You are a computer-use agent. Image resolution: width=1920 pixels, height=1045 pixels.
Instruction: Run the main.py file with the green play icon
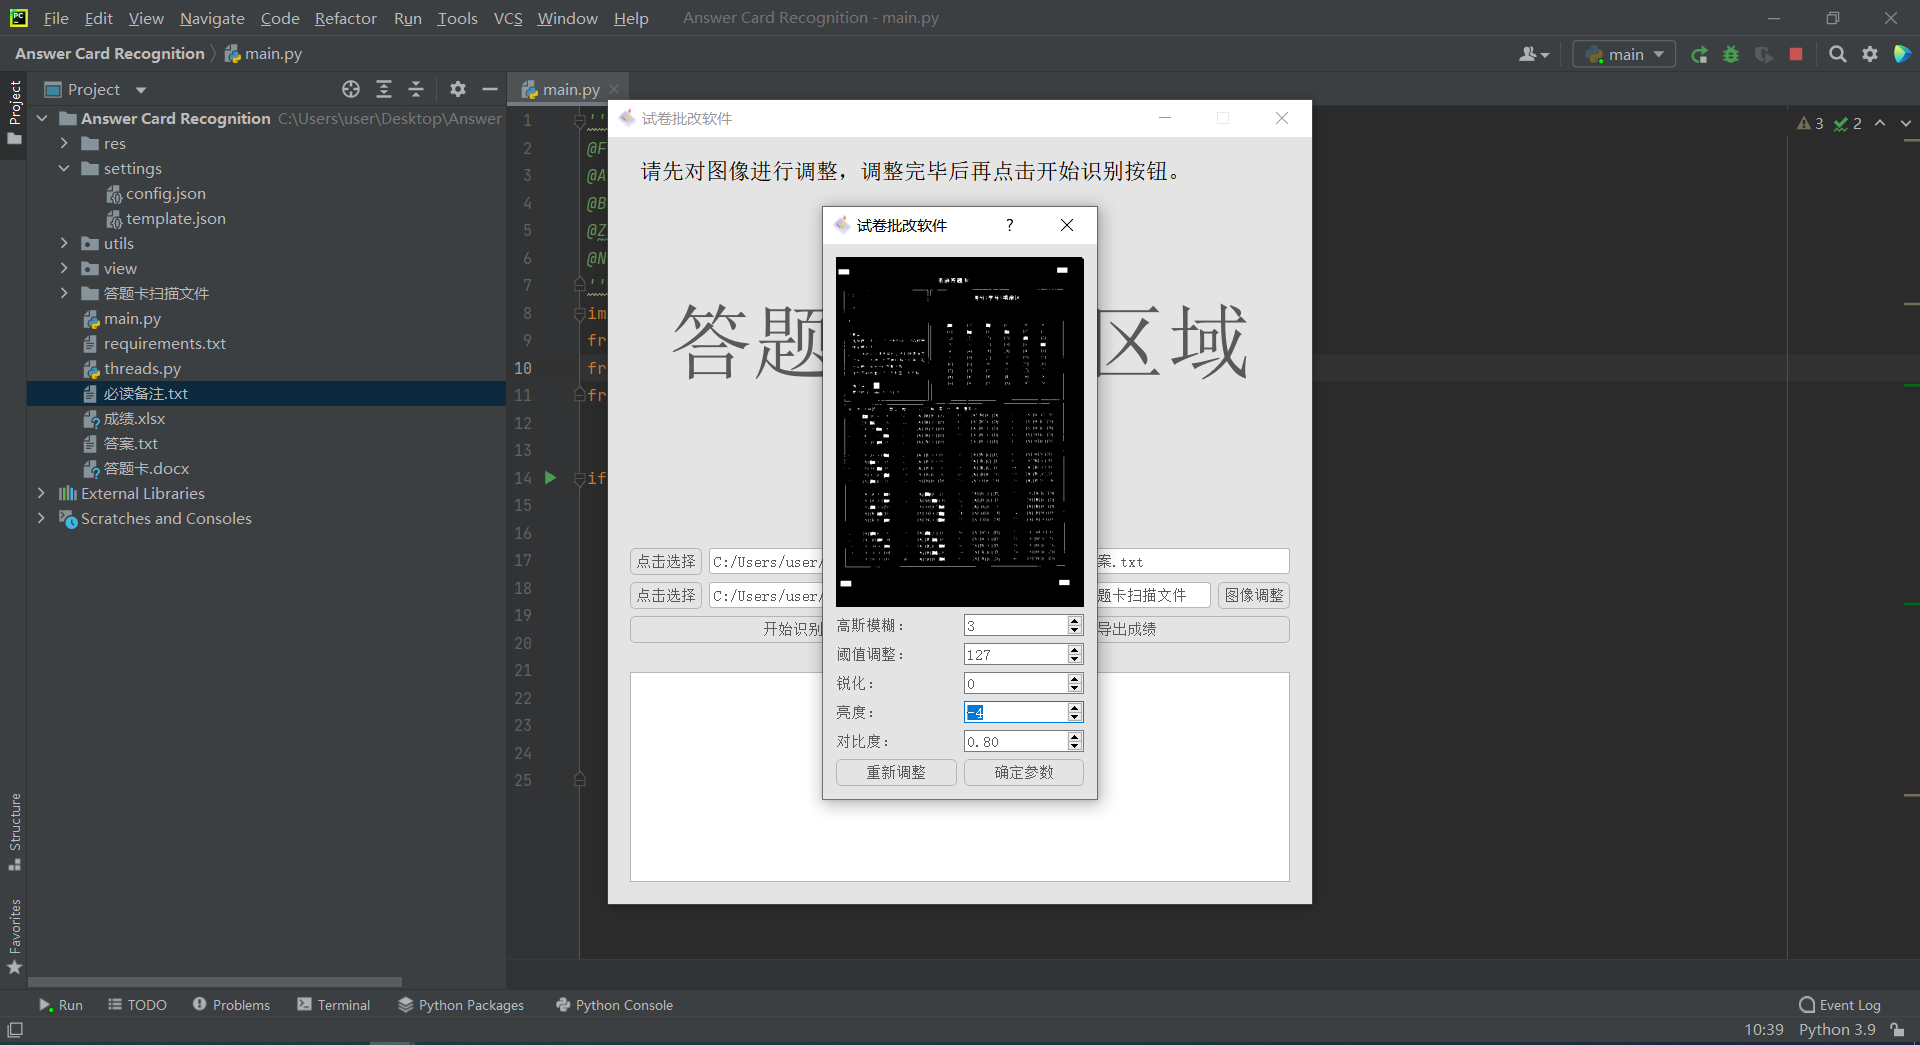click(x=550, y=478)
